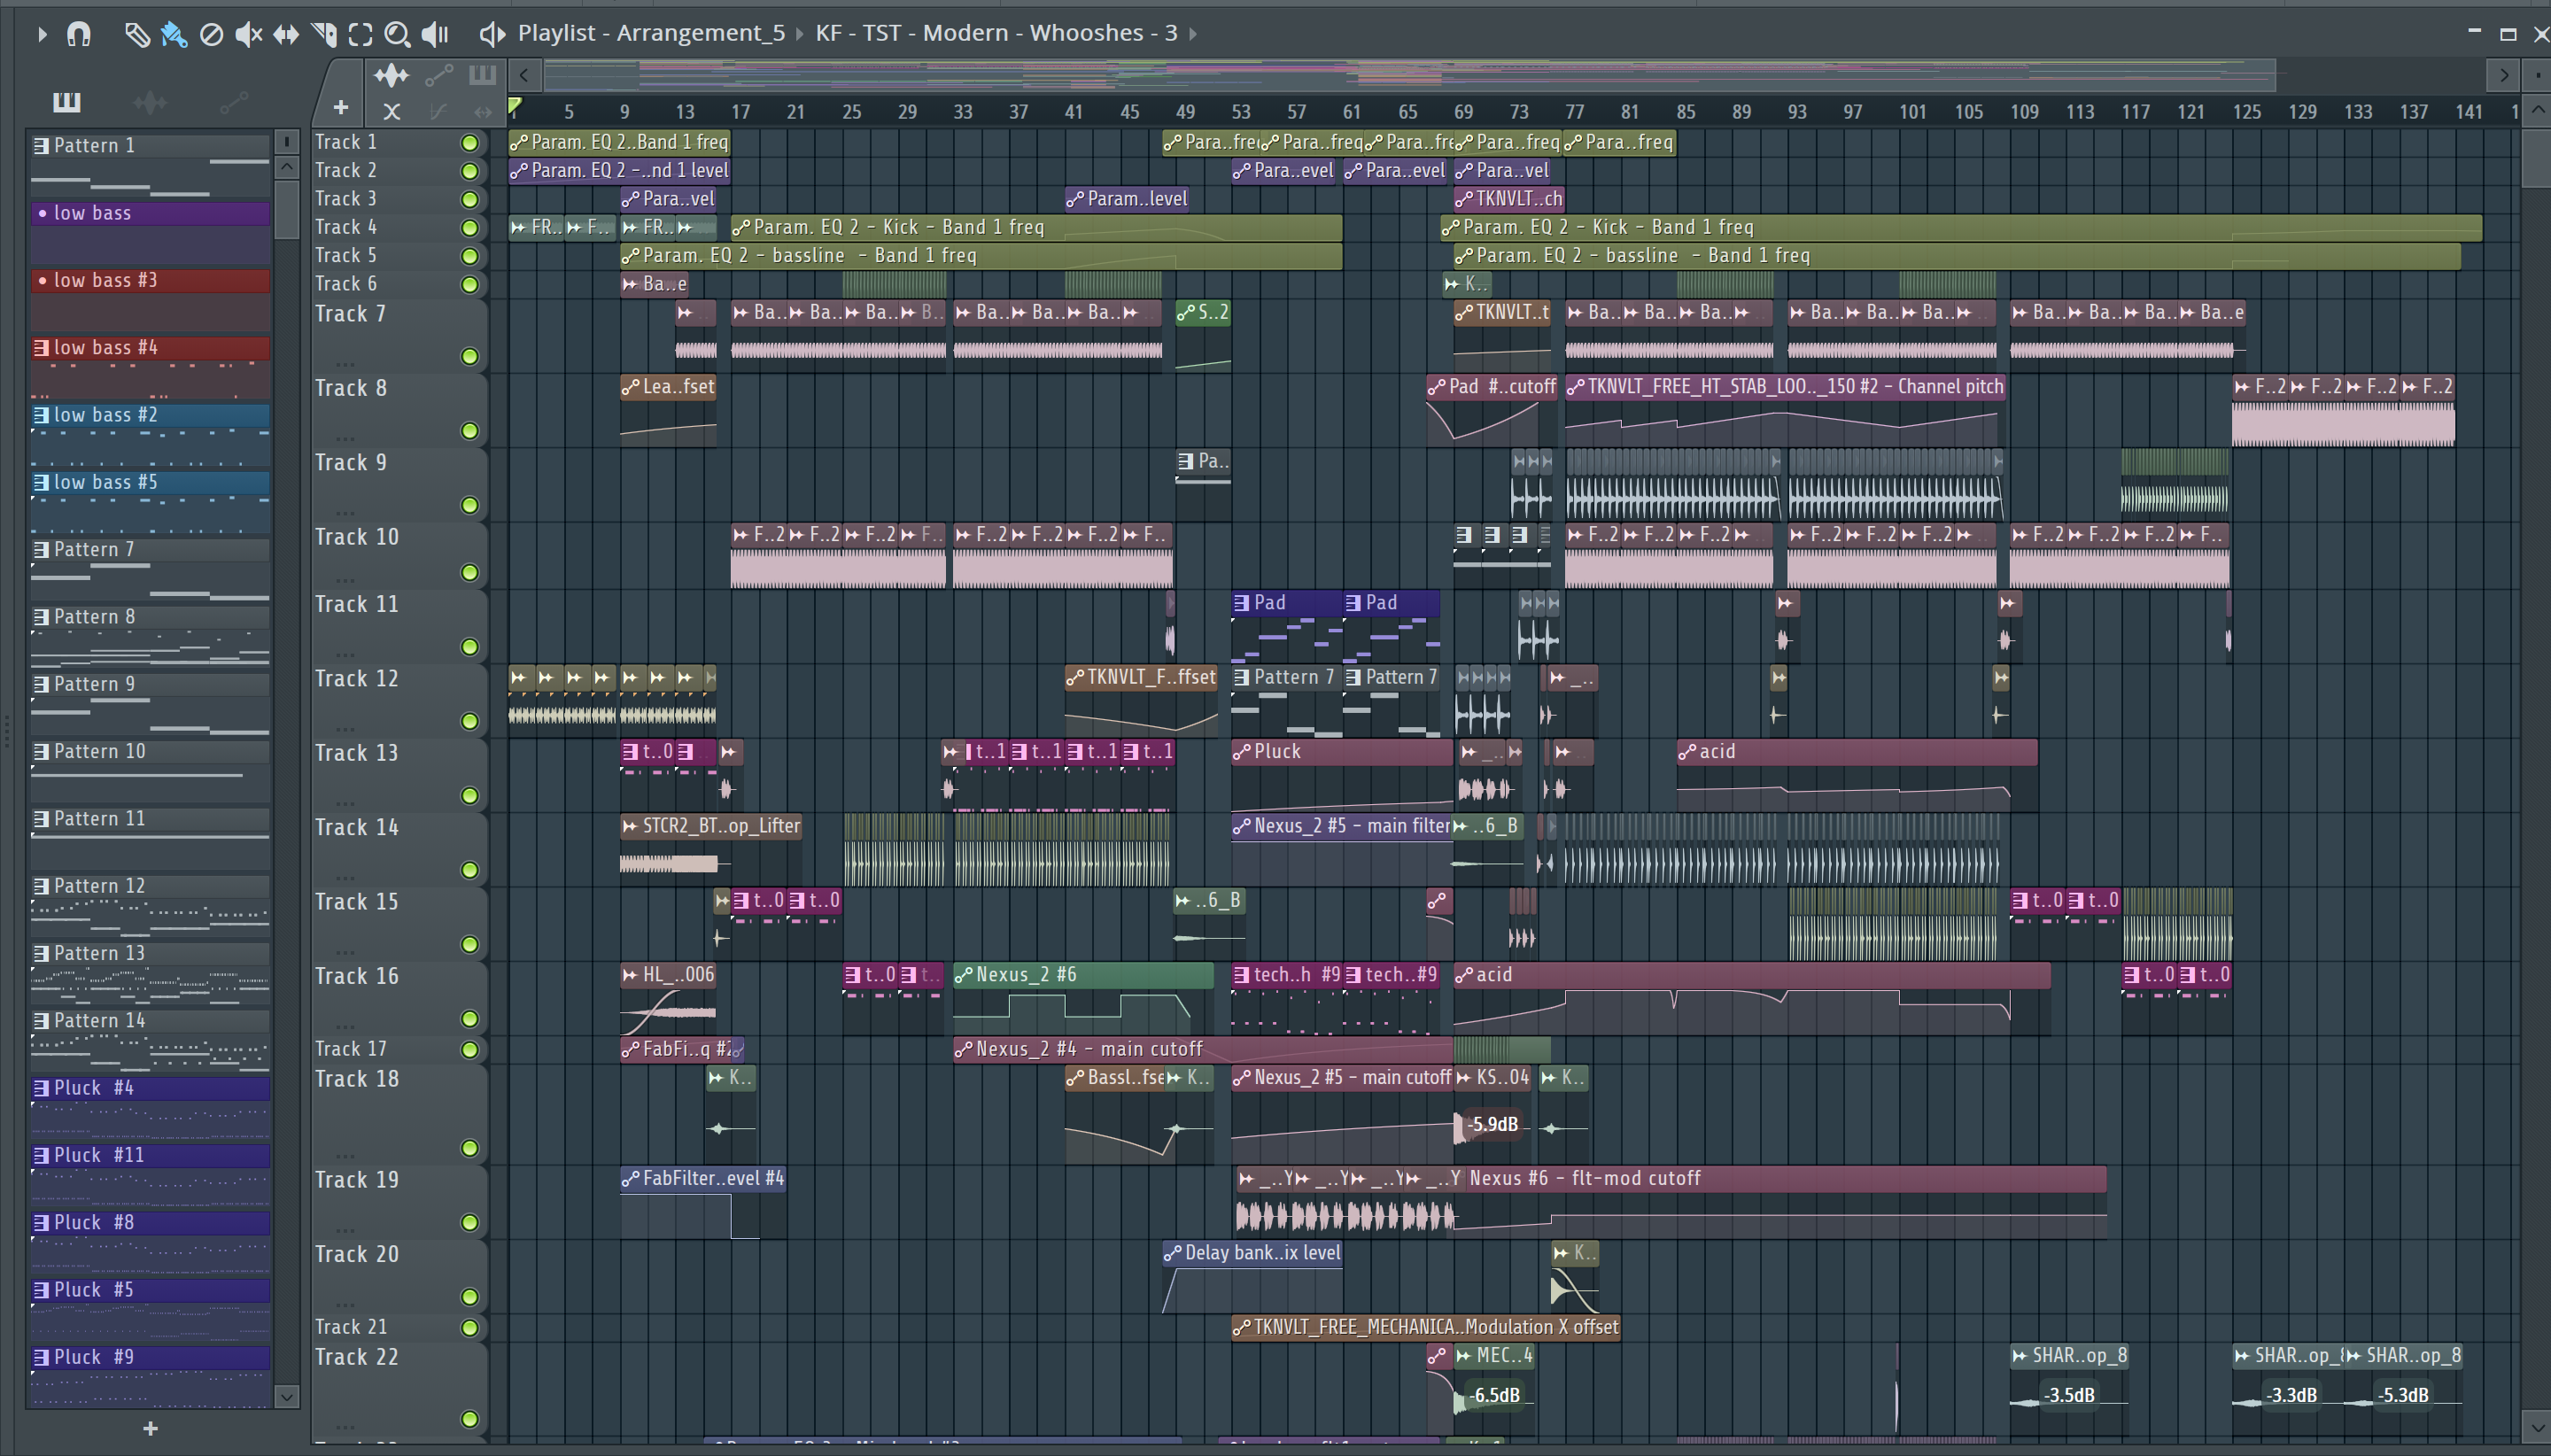Select Pattern 12 in the picker
The width and height of the screenshot is (2551, 1456).
[150, 905]
